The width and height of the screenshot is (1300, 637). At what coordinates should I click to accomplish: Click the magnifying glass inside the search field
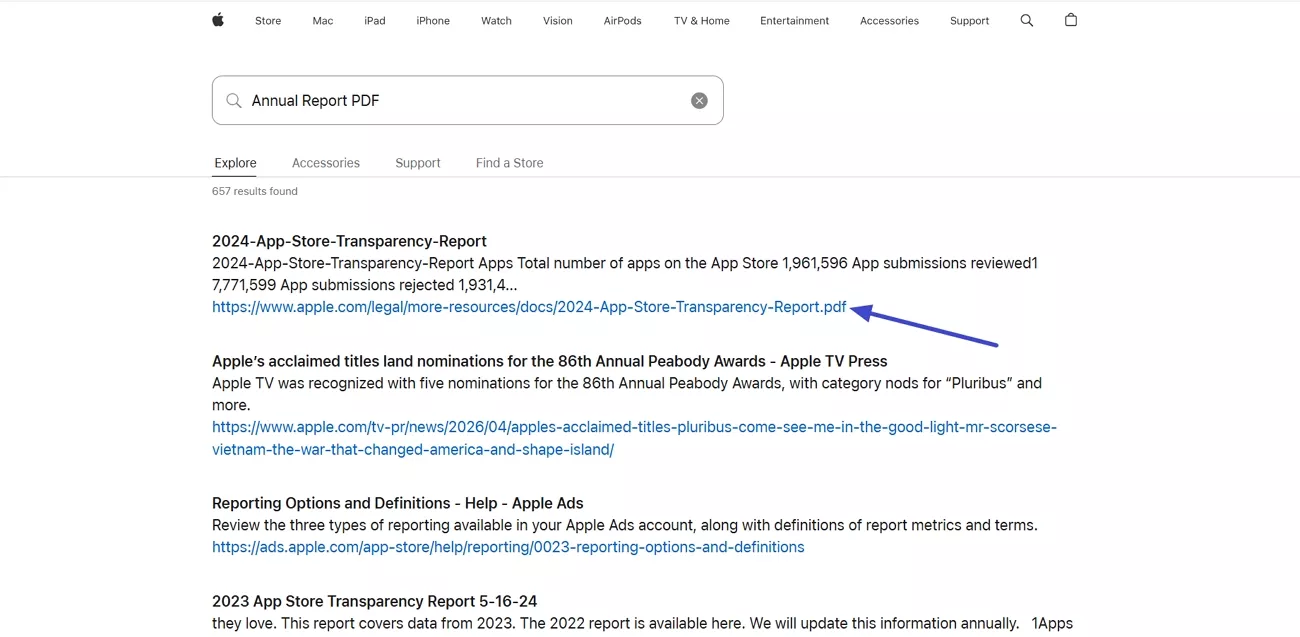point(233,100)
